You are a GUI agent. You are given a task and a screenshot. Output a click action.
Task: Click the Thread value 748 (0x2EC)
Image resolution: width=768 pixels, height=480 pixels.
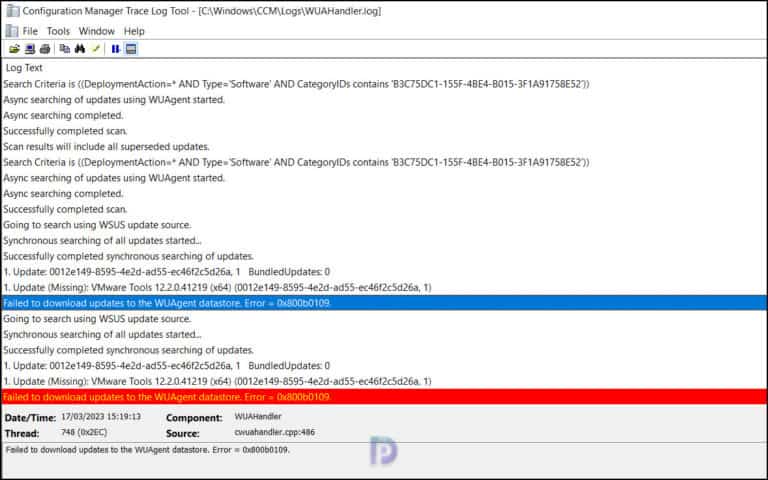tap(84, 432)
